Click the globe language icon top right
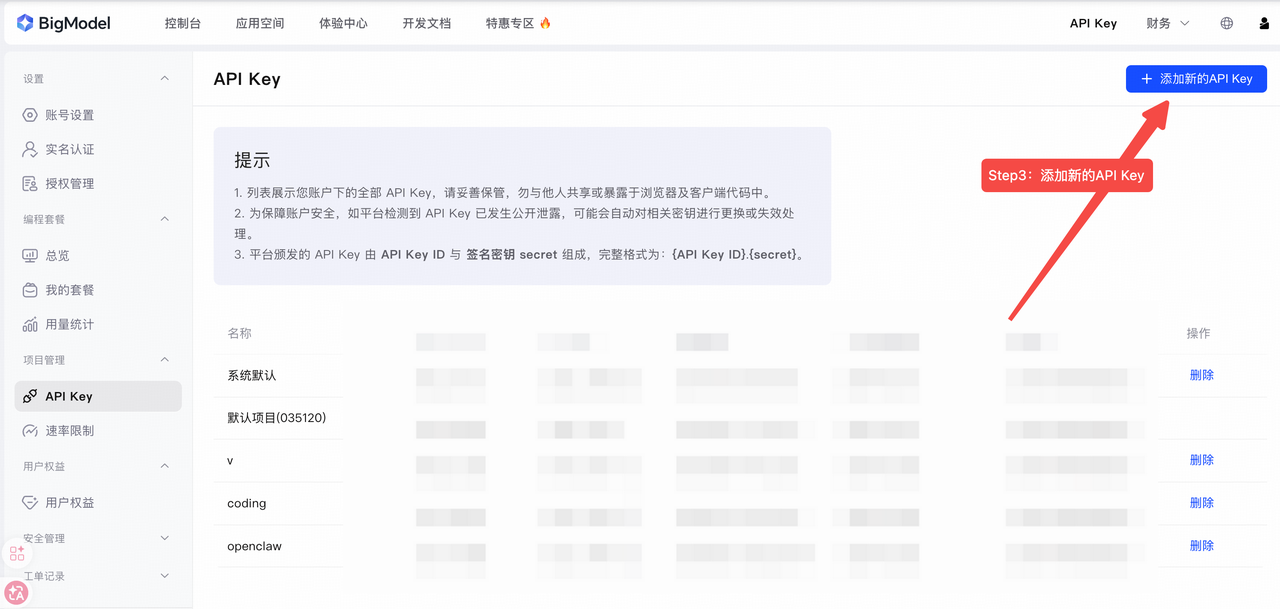The height and width of the screenshot is (609, 1280). point(1226,22)
